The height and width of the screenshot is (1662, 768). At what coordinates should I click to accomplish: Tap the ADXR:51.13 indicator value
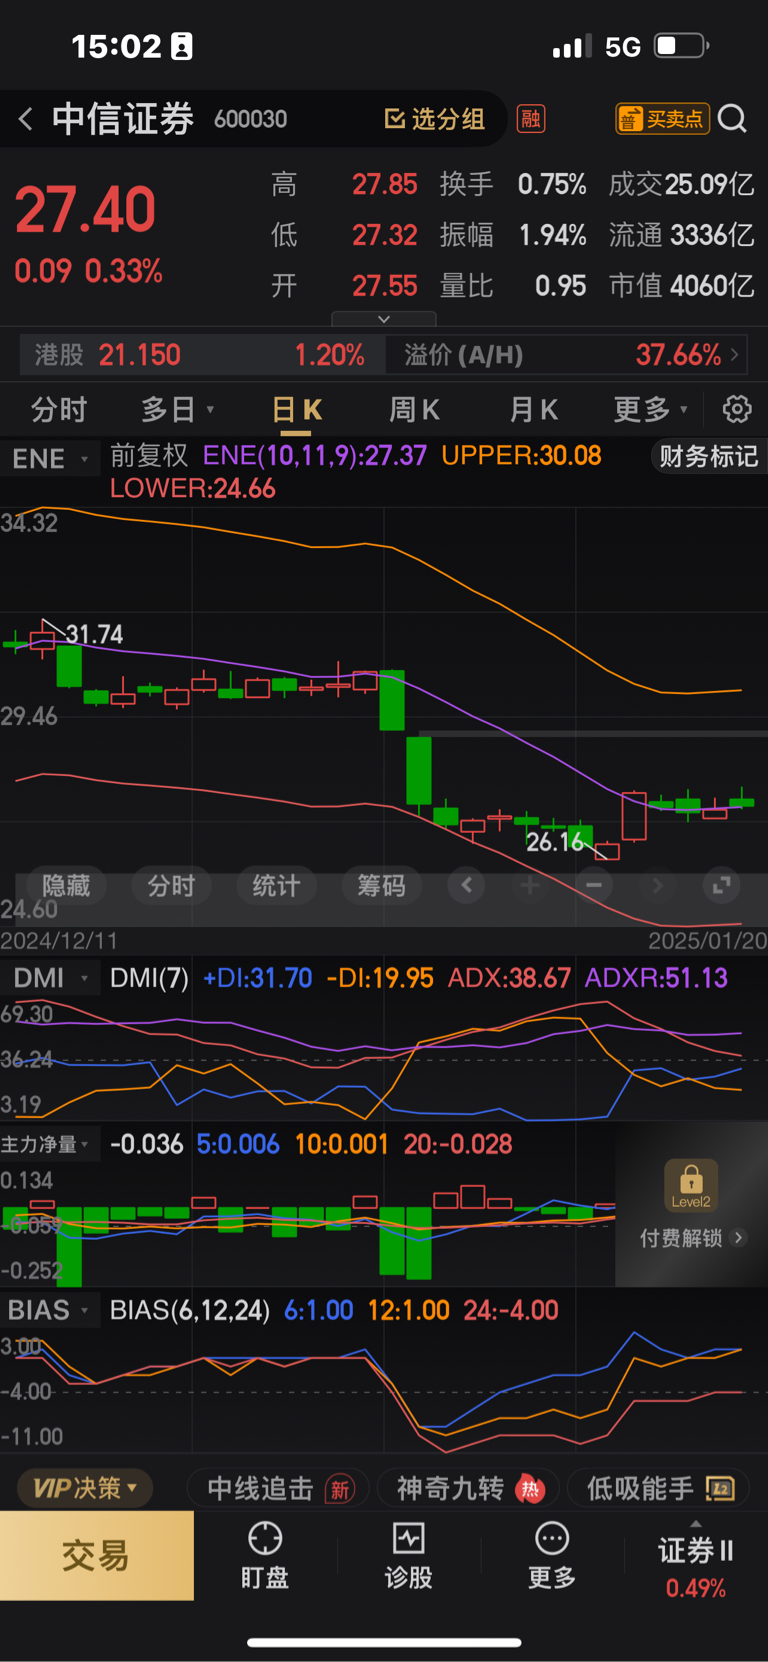click(656, 978)
